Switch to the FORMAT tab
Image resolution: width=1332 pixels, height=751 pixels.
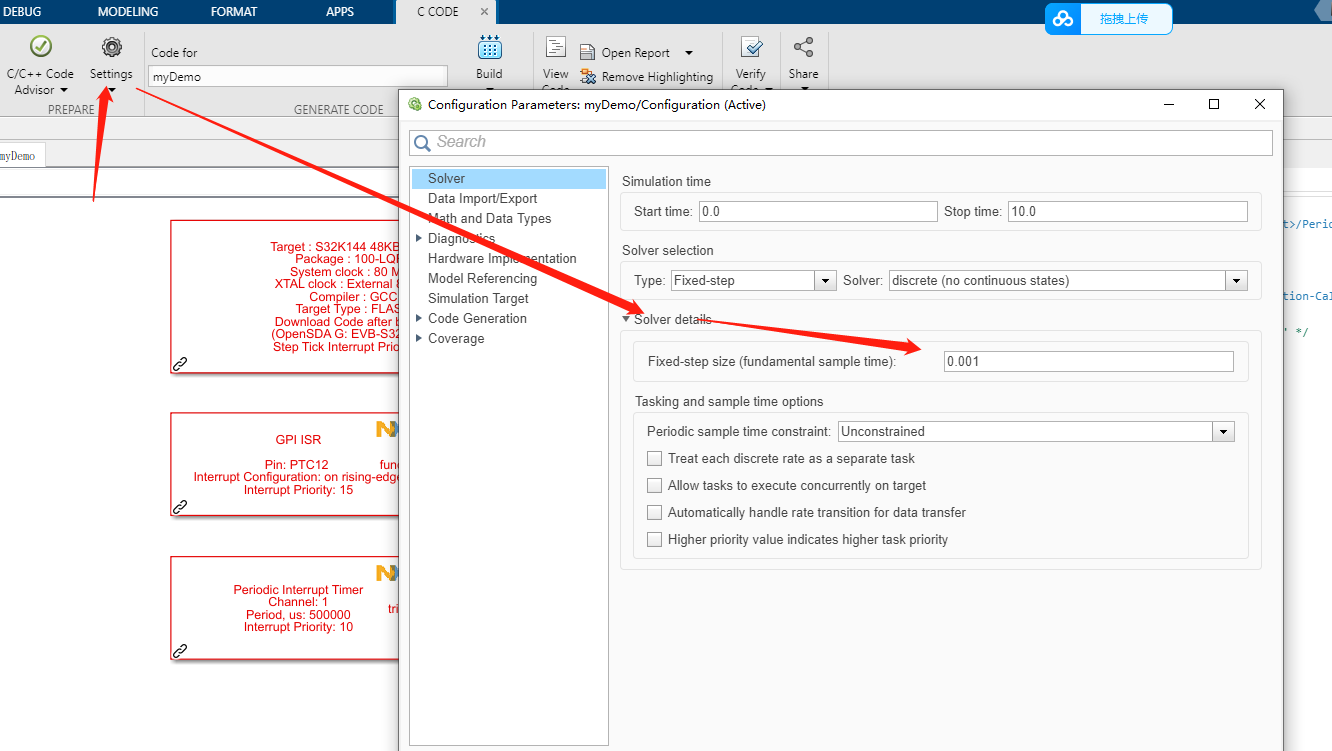[x=234, y=12]
